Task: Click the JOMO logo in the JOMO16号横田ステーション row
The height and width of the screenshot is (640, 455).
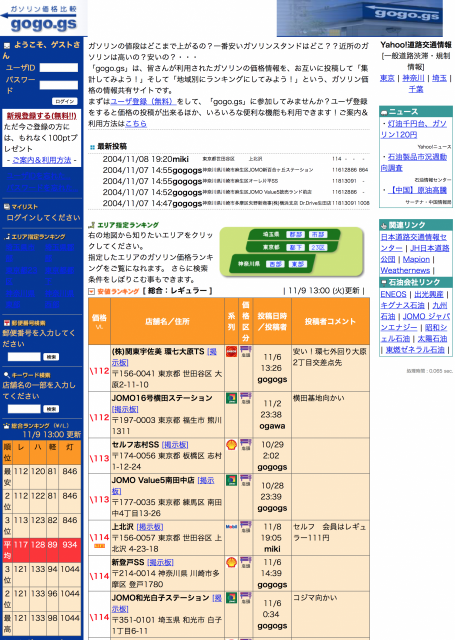Action: 231,398
